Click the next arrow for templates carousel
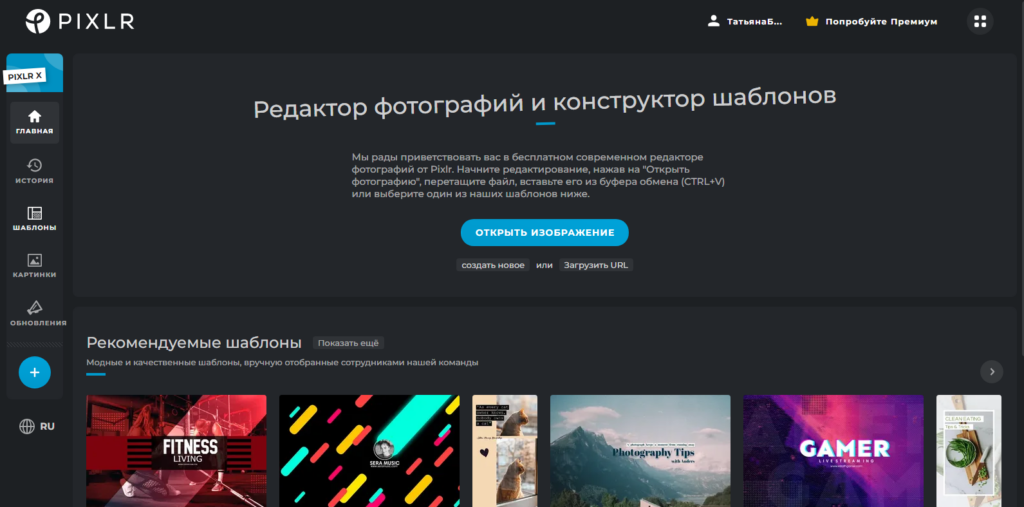 click(x=991, y=372)
